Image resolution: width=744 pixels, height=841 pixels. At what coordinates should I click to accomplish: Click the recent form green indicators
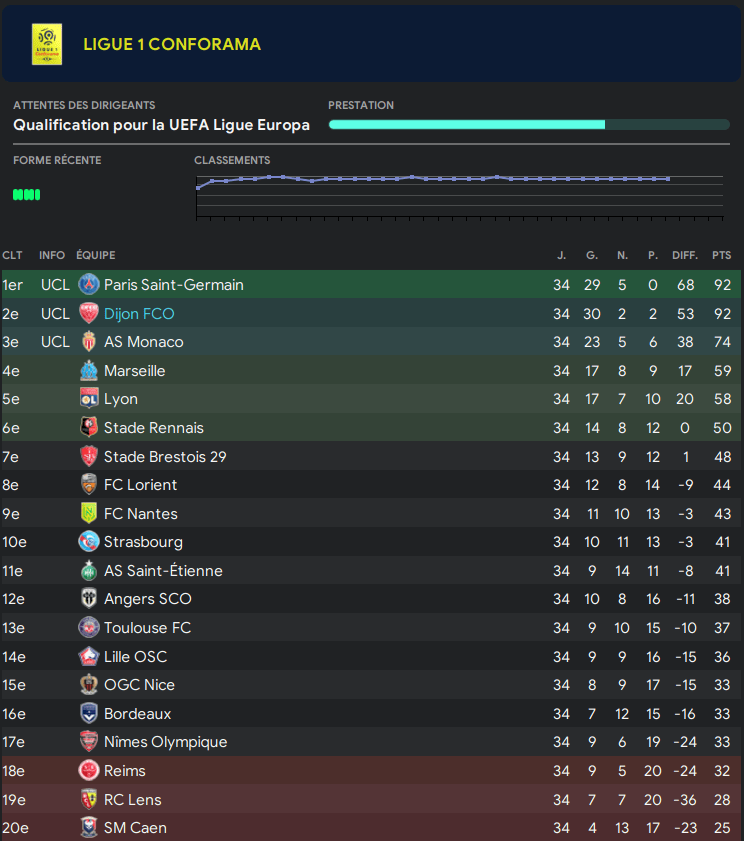point(26,195)
